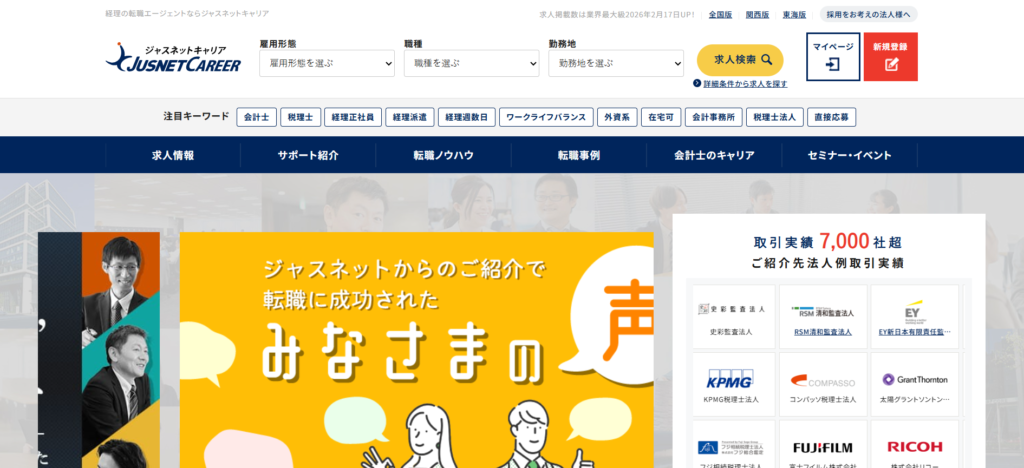Click the 在宅可 keyword tag
The width and height of the screenshot is (1024, 468).
659,117
